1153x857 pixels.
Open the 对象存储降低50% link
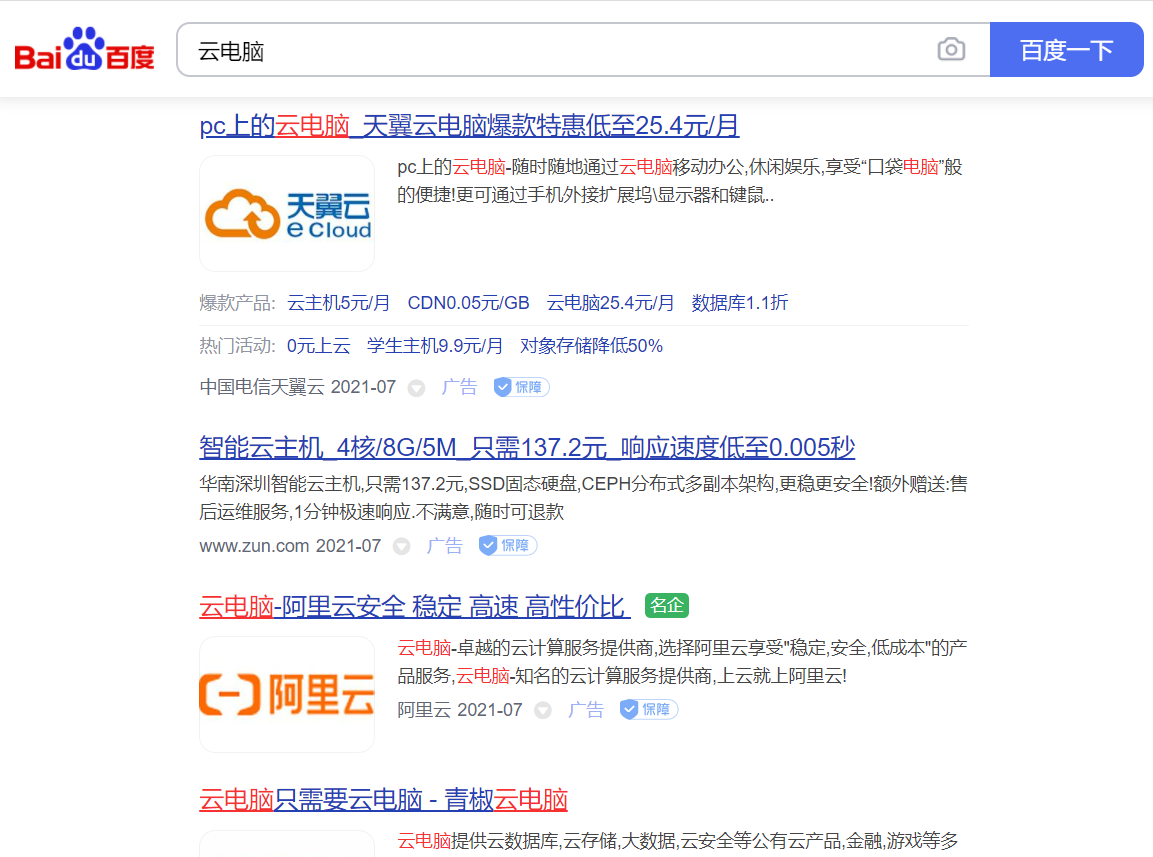coord(591,346)
